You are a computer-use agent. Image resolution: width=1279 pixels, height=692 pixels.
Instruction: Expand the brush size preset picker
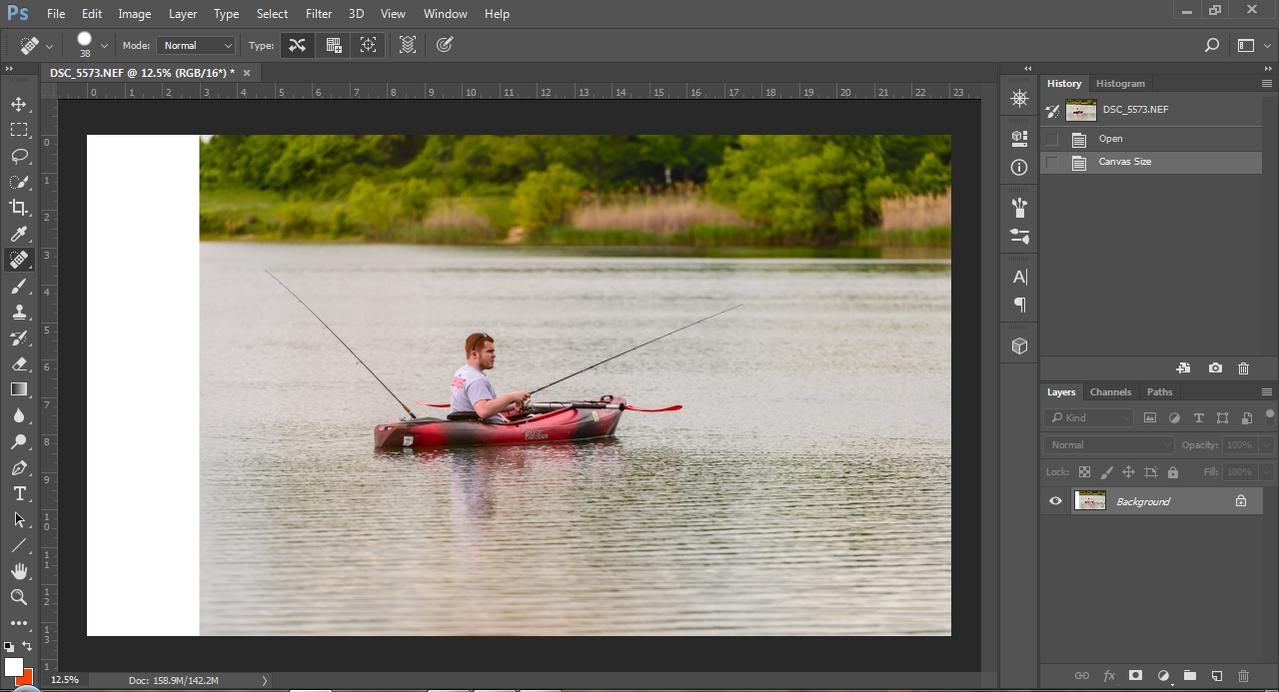pyautogui.click(x=104, y=45)
